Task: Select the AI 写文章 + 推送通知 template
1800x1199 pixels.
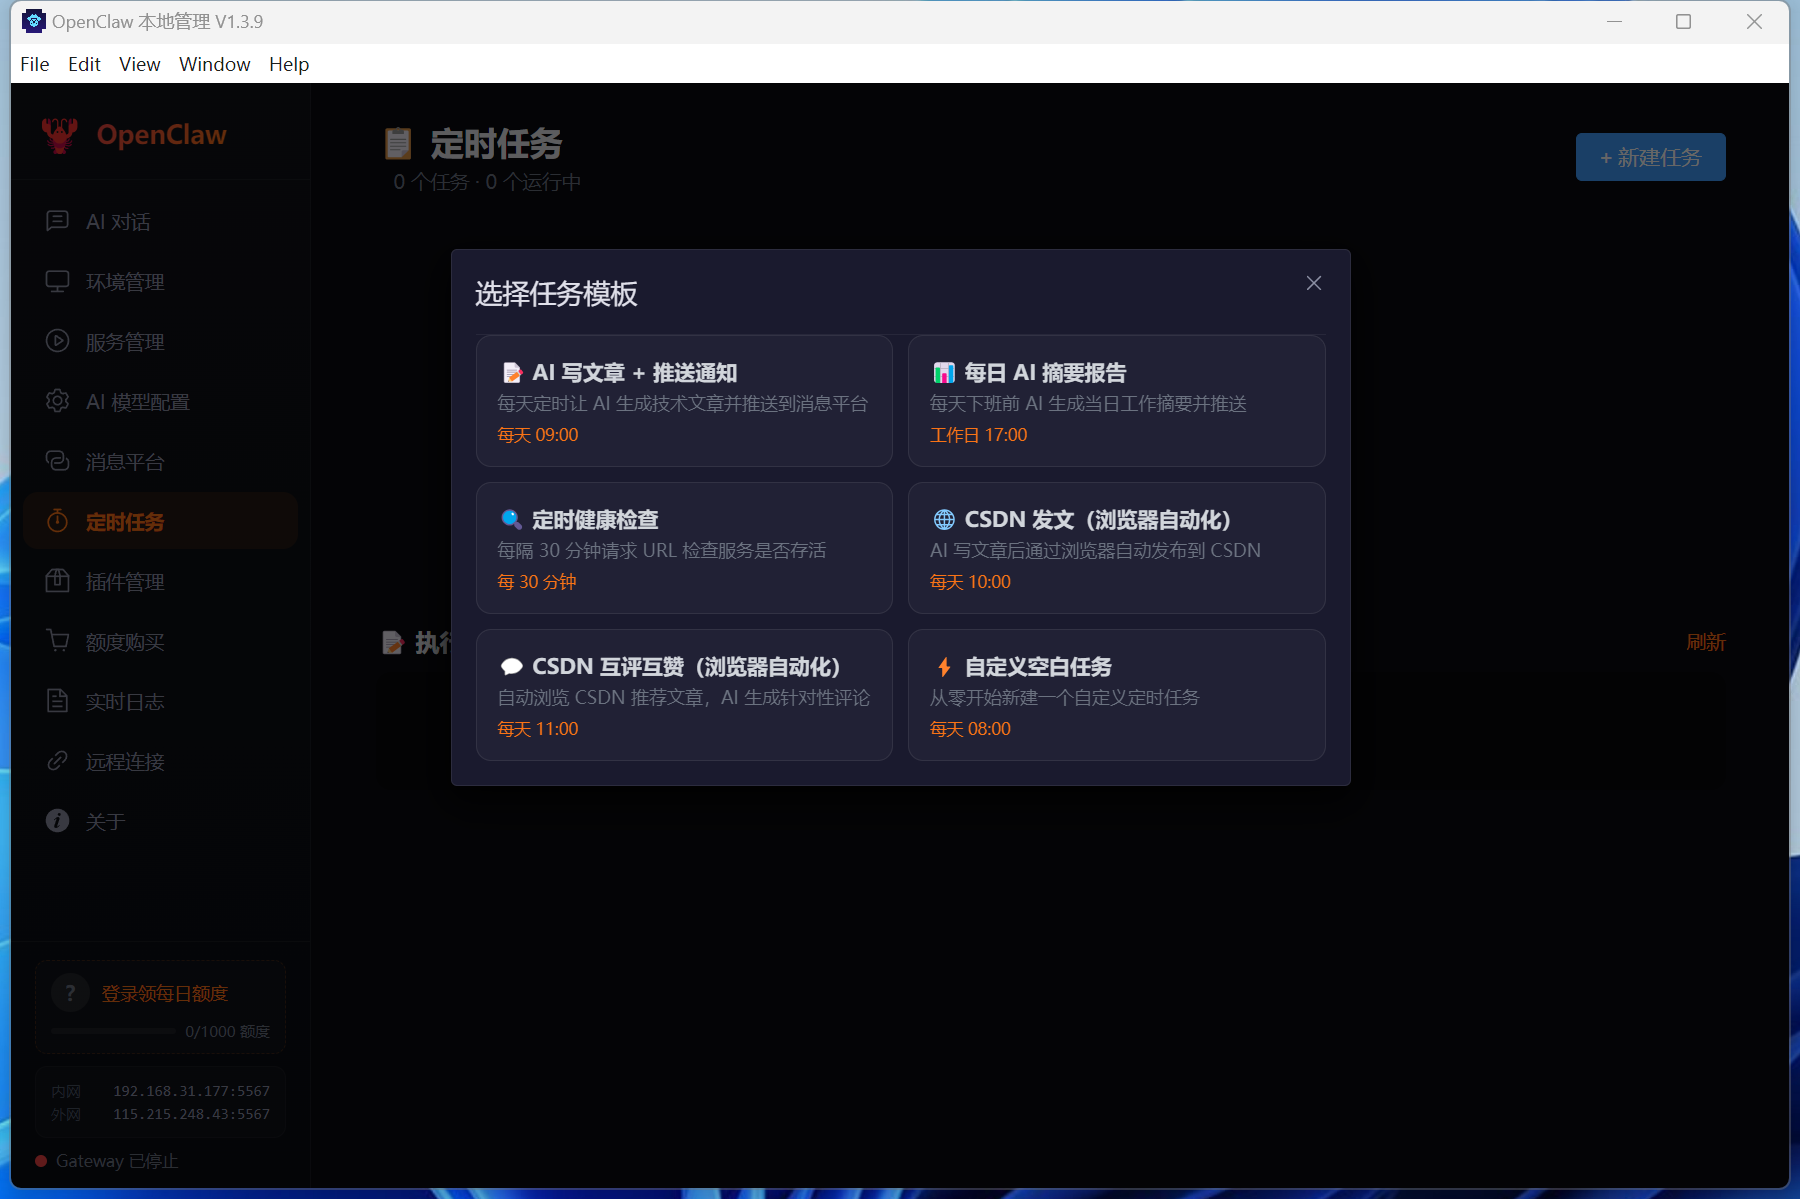Action: point(684,401)
